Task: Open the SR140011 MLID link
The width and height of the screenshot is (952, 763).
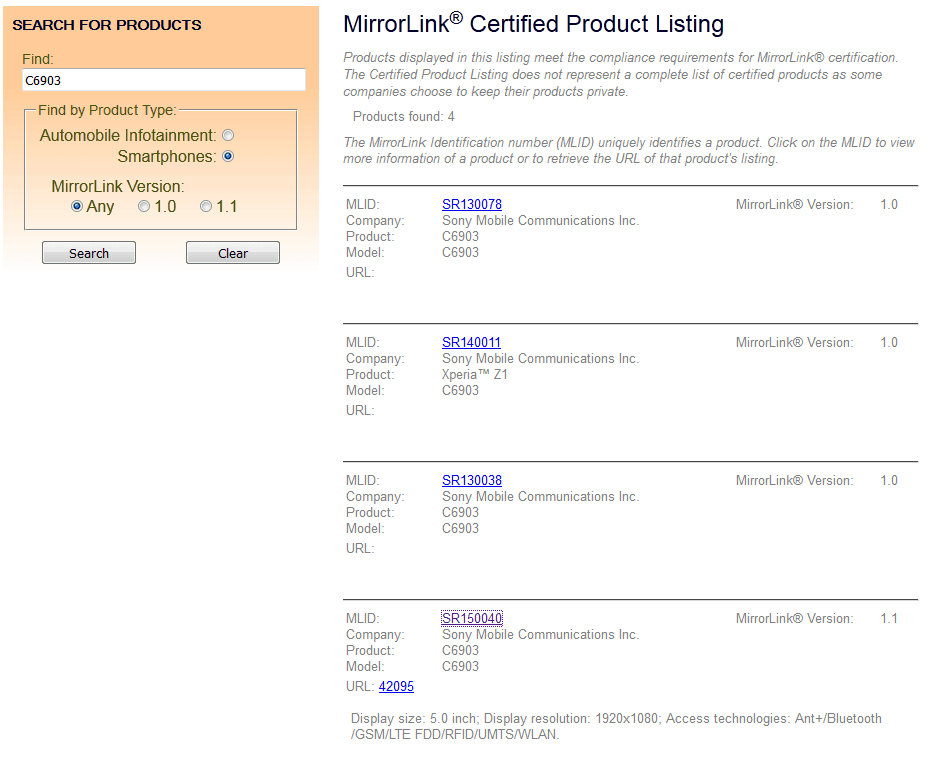Action: coord(471,342)
